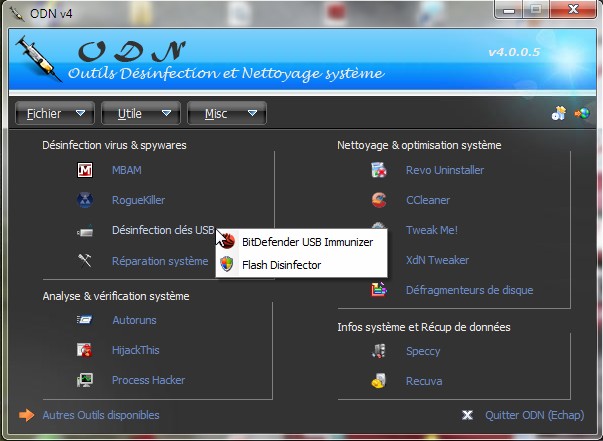The image size is (603, 441).
Task: Open the Utile dropdown menu
Action: pyautogui.click(x=141, y=113)
